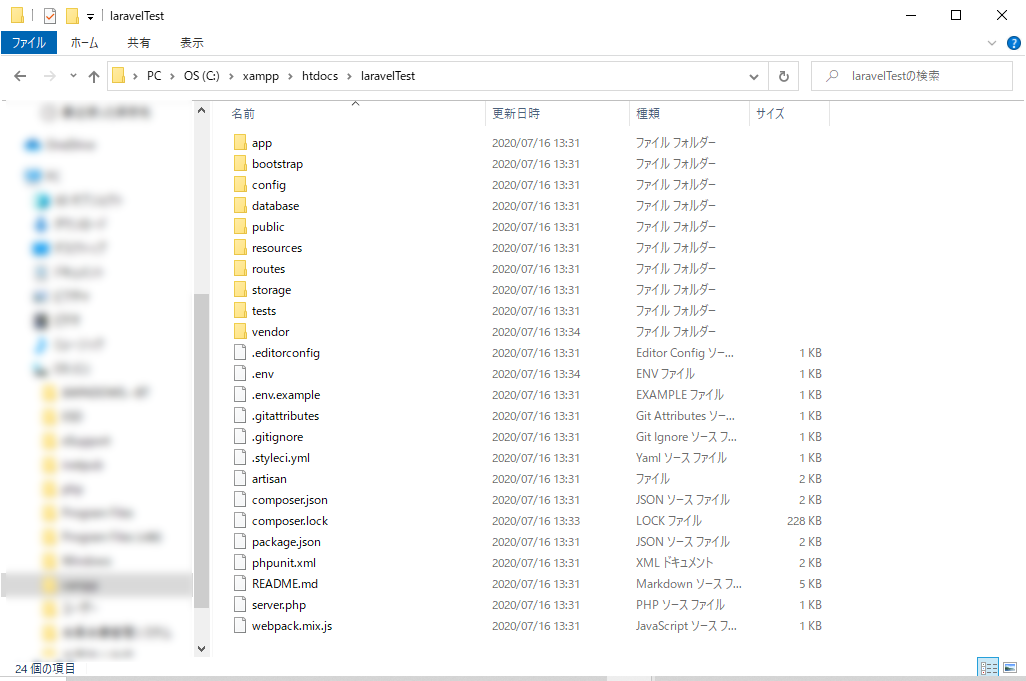Refresh the laravelTest folder view
Image resolution: width=1026 pixels, height=681 pixels.
pos(784,76)
